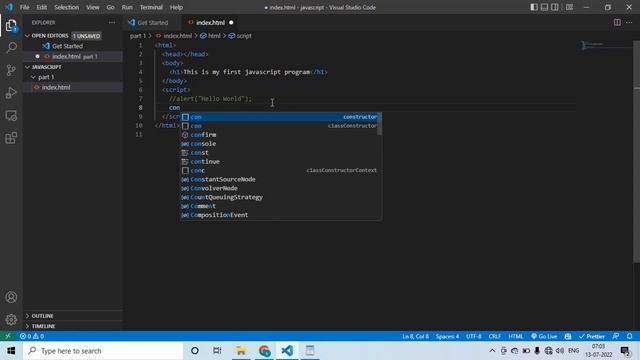Screen dimensions: 640x360
Task: Open the Extensions view
Action: [x=11, y=138]
